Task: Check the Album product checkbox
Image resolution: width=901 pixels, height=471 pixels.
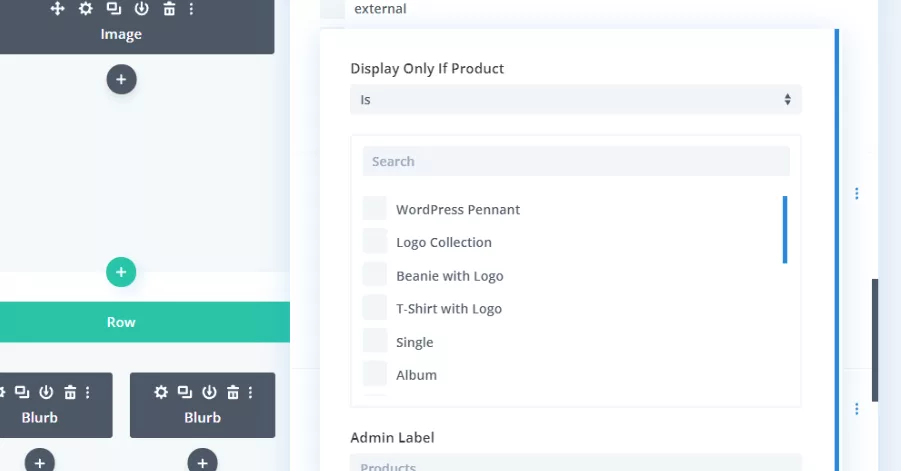Action: (x=375, y=374)
